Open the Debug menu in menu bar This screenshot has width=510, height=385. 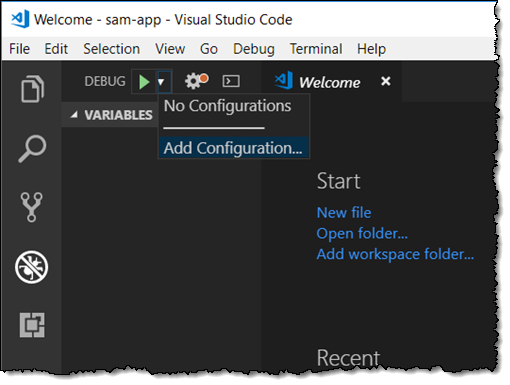[x=254, y=49]
